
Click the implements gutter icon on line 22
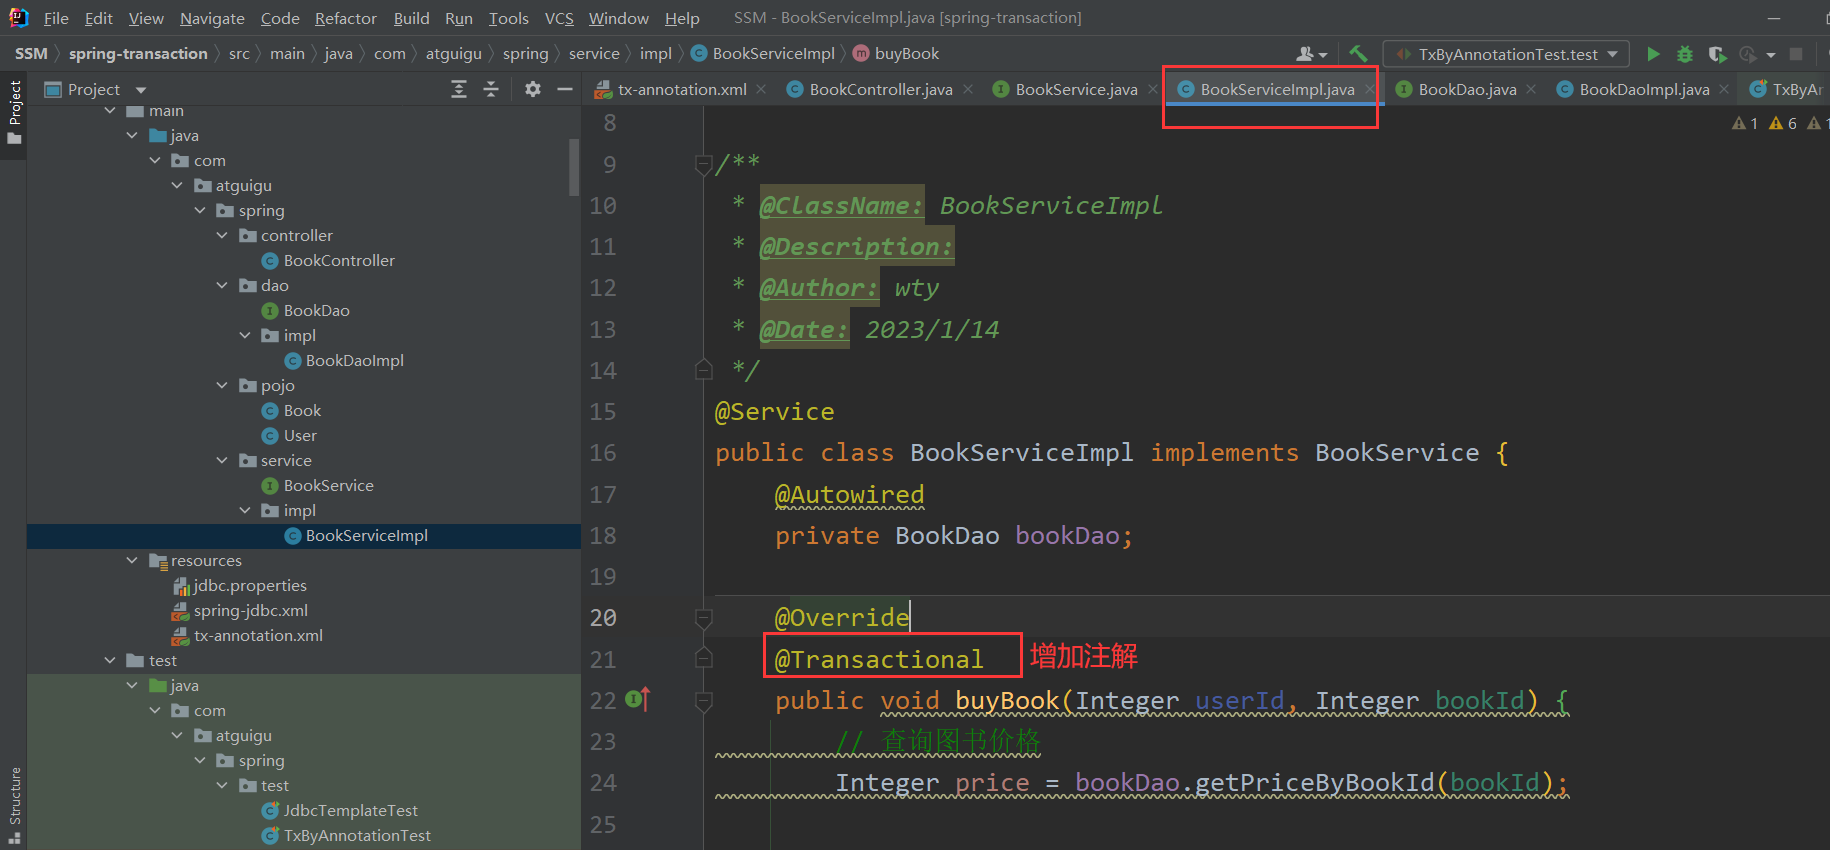[x=637, y=699]
